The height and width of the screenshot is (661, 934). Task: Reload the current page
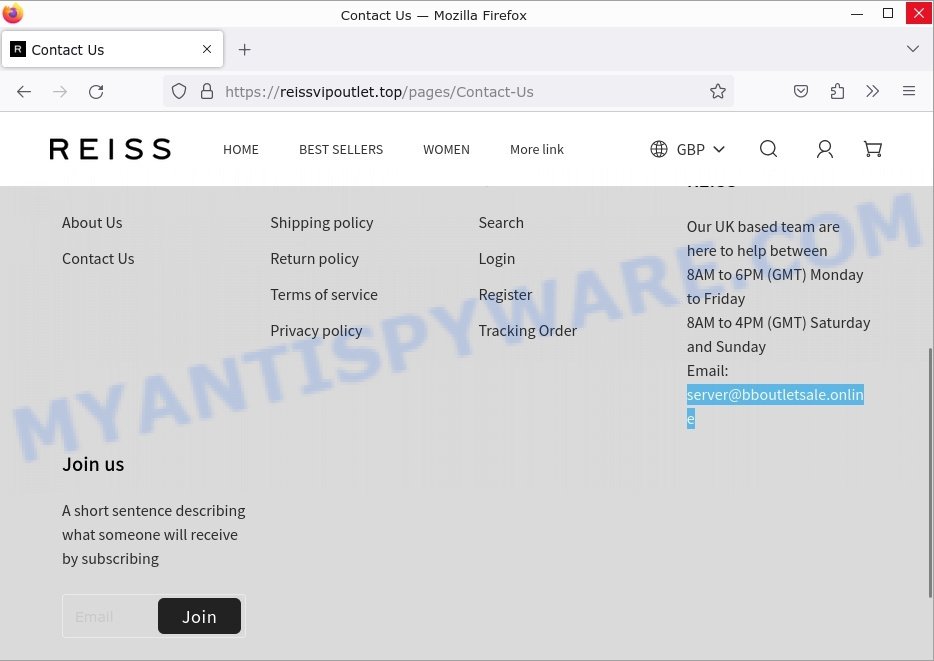pos(96,92)
